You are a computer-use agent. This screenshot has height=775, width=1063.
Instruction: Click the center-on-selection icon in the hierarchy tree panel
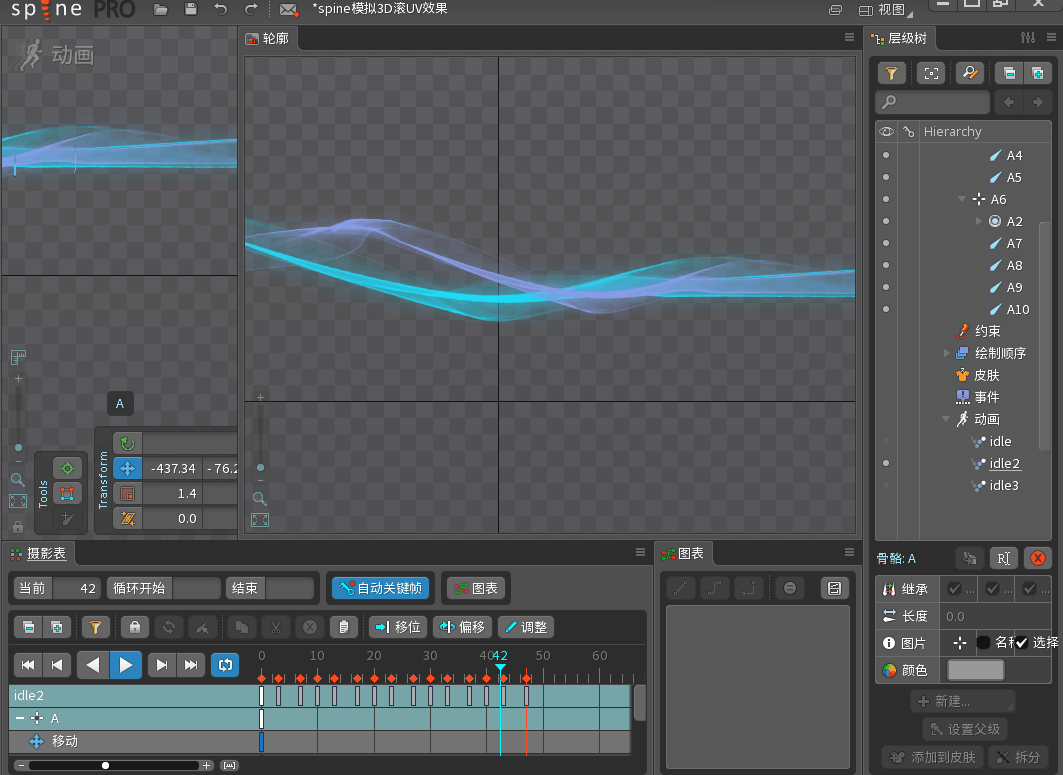click(x=931, y=73)
